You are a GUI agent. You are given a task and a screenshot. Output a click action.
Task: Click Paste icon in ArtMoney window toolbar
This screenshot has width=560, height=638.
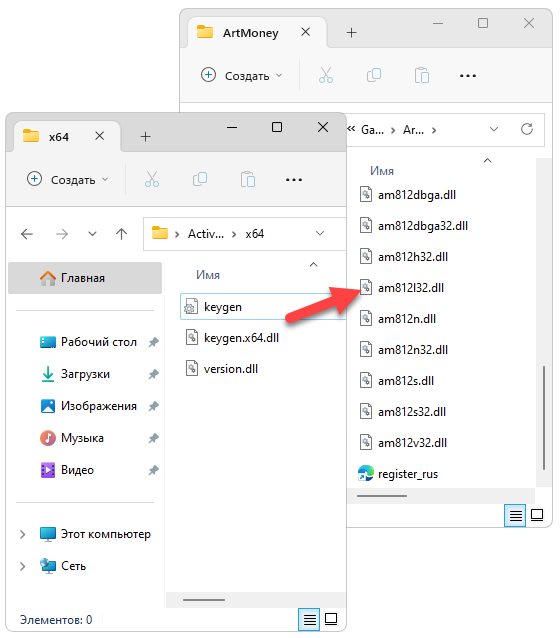pos(422,75)
